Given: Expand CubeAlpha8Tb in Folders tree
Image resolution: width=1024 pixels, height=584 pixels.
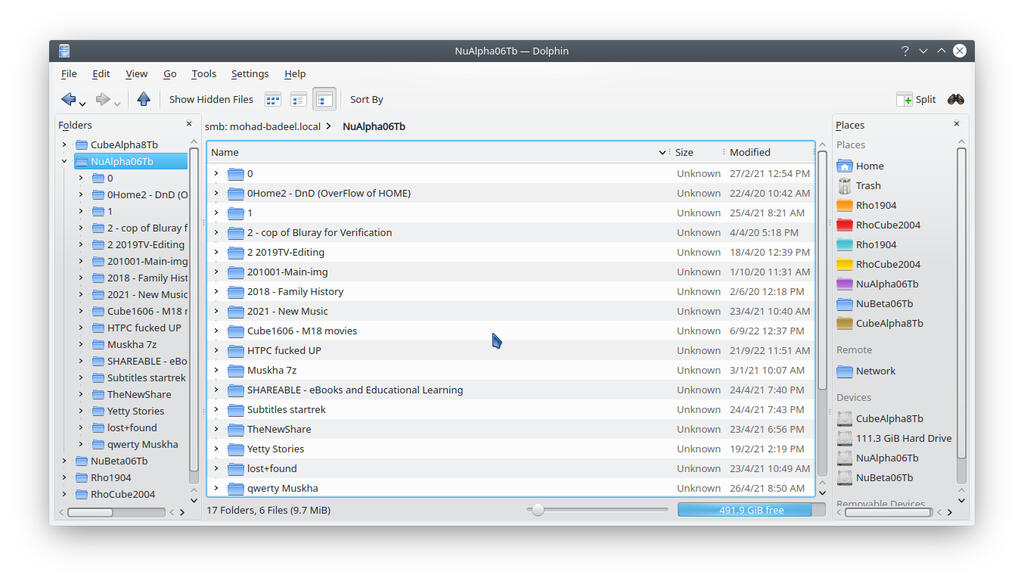Looking at the screenshot, I should [x=64, y=144].
